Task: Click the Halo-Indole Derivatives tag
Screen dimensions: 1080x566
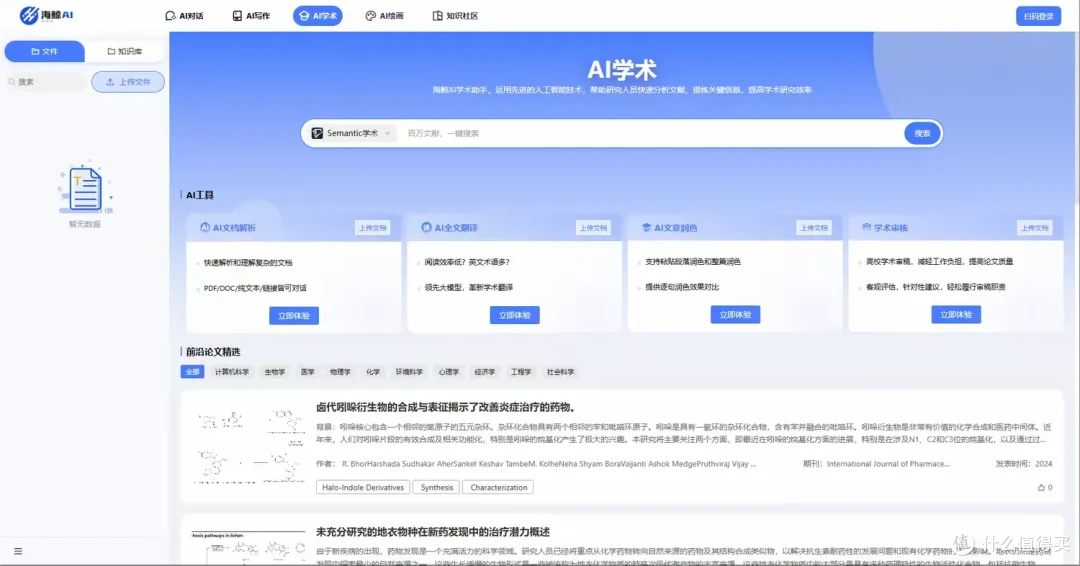Action: (363, 488)
